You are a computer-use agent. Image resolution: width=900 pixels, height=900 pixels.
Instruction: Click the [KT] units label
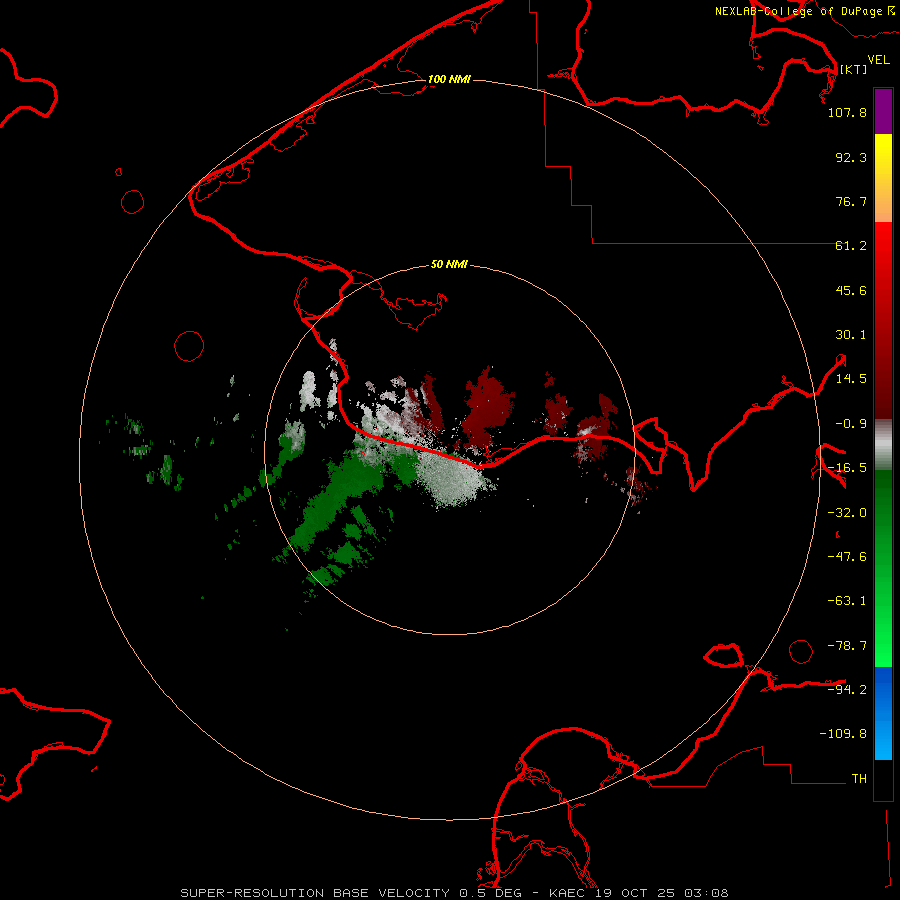(853, 69)
